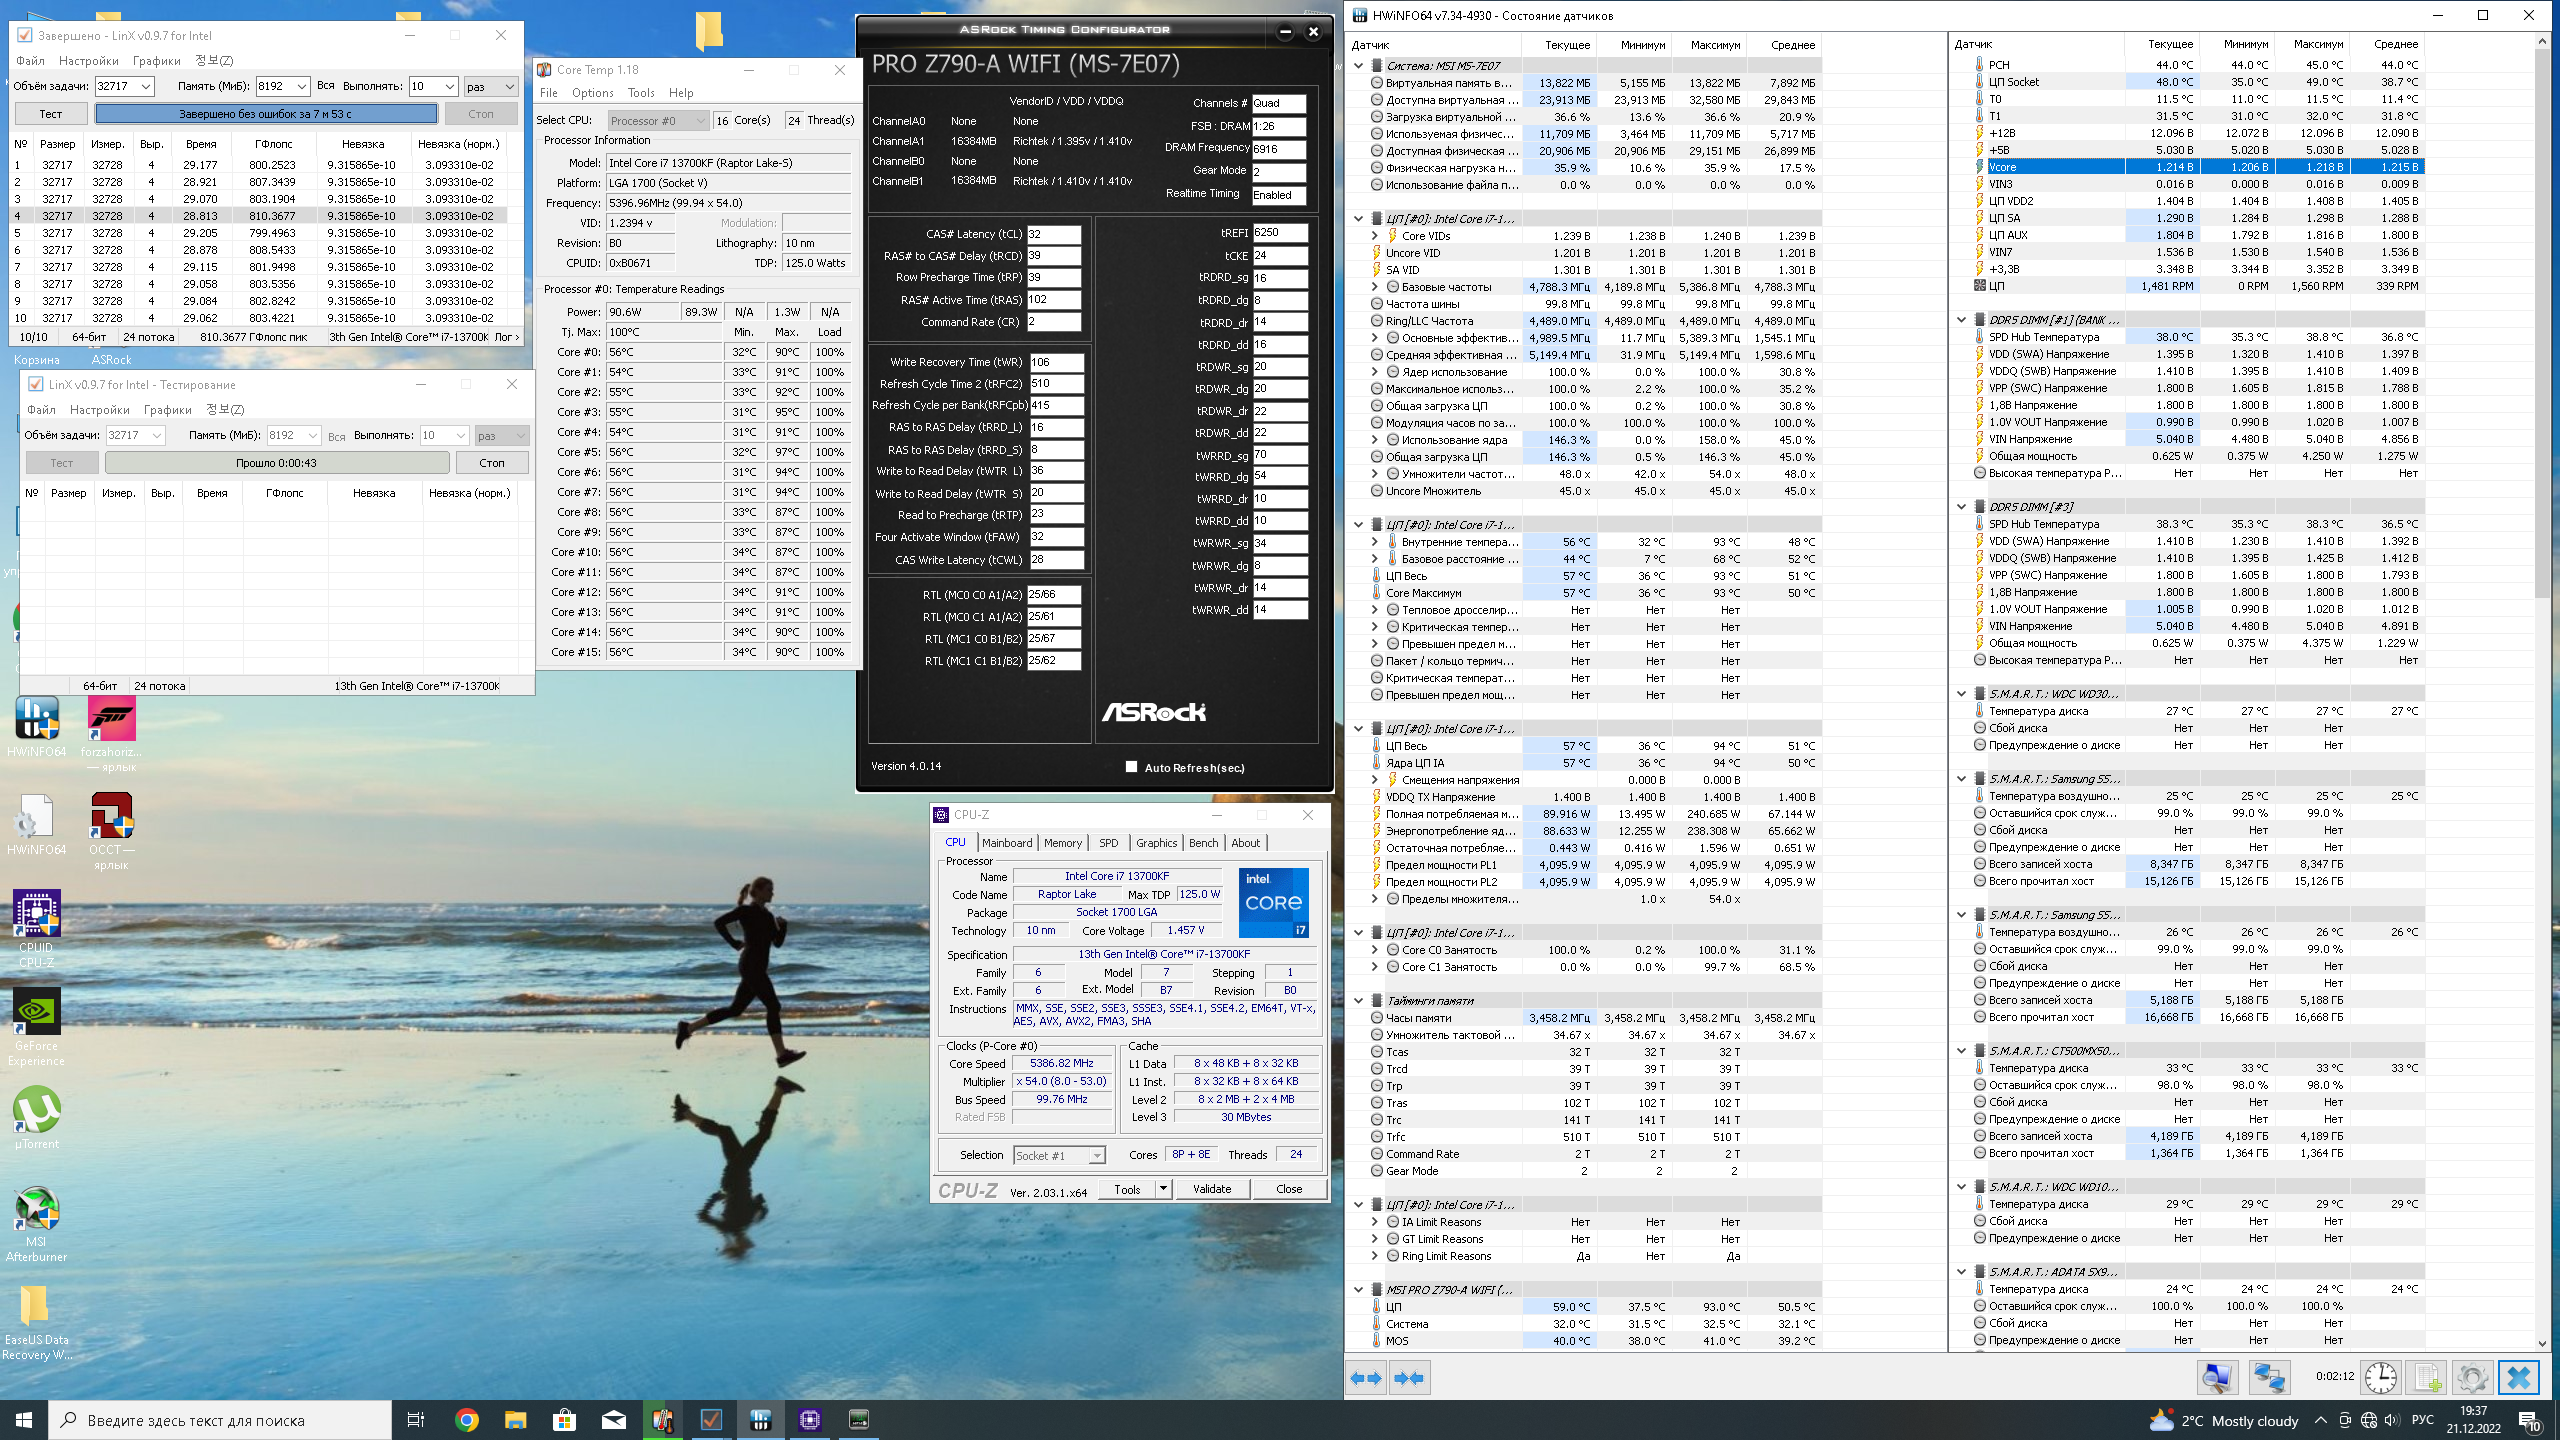Click HWiNFO summary magnifier monitor icon
This screenshot has height=1440, width=2560.
click(2217, 1378)
